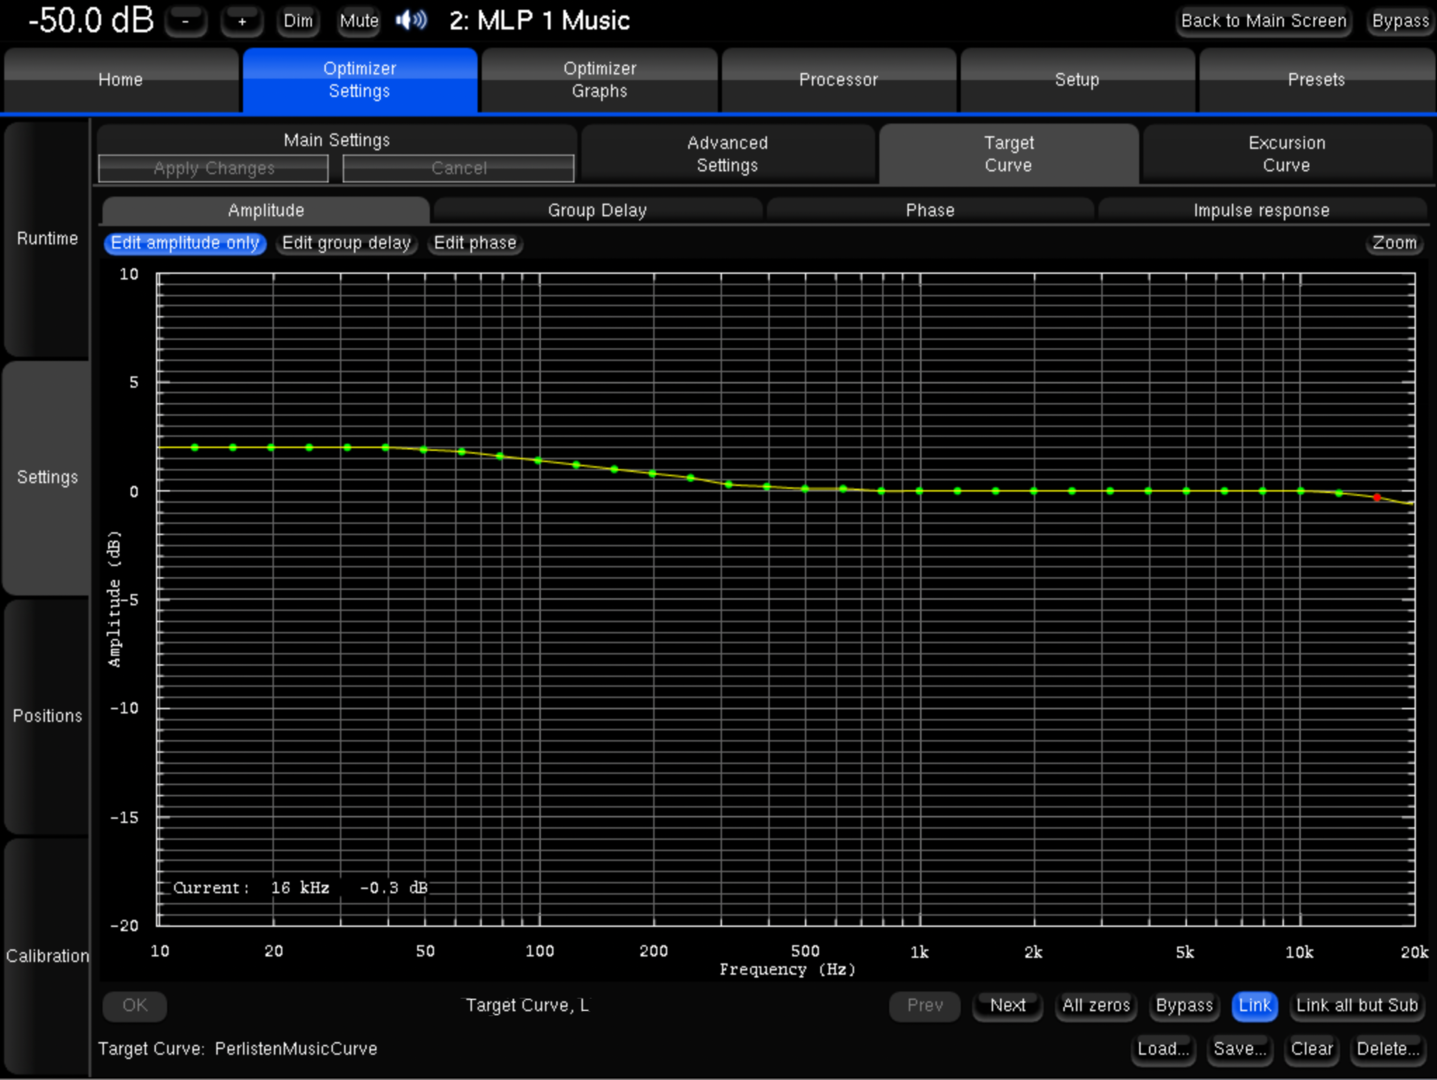Select the Target Curve tab
This screenshot has height=1080, width=1437.
click(x=1009, y=154)
